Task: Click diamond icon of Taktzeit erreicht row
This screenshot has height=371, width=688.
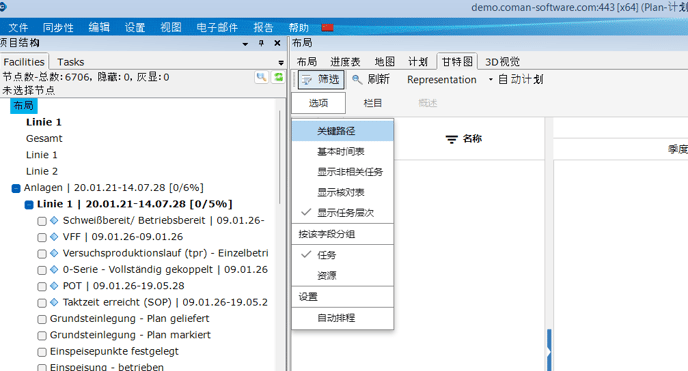Action: (x=54, y=302)
